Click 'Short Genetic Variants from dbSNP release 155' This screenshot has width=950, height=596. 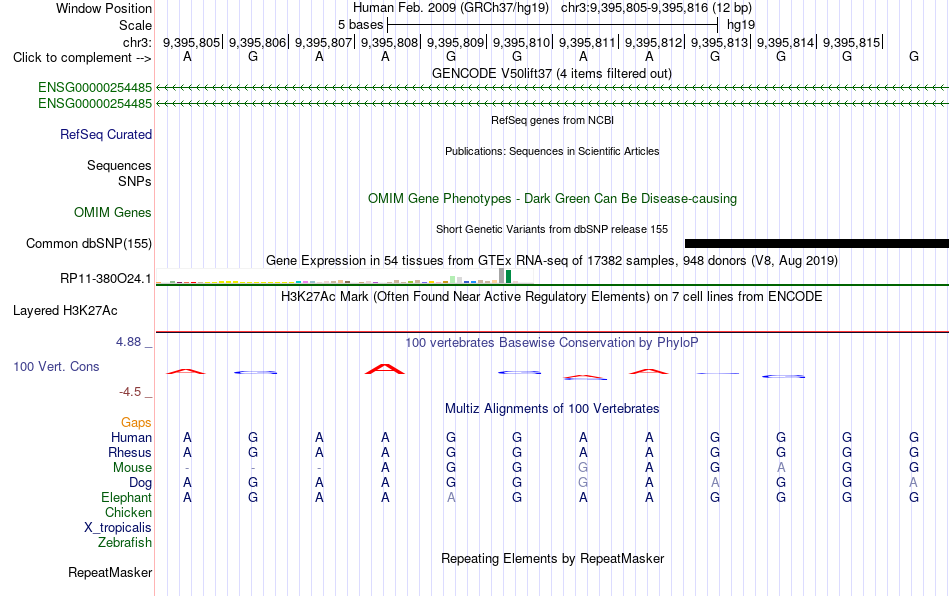[x=552, y=229]
